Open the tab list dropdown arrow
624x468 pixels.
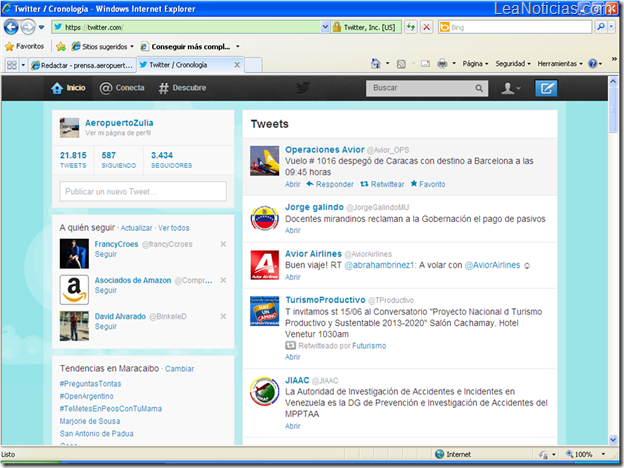coord(23,65)
